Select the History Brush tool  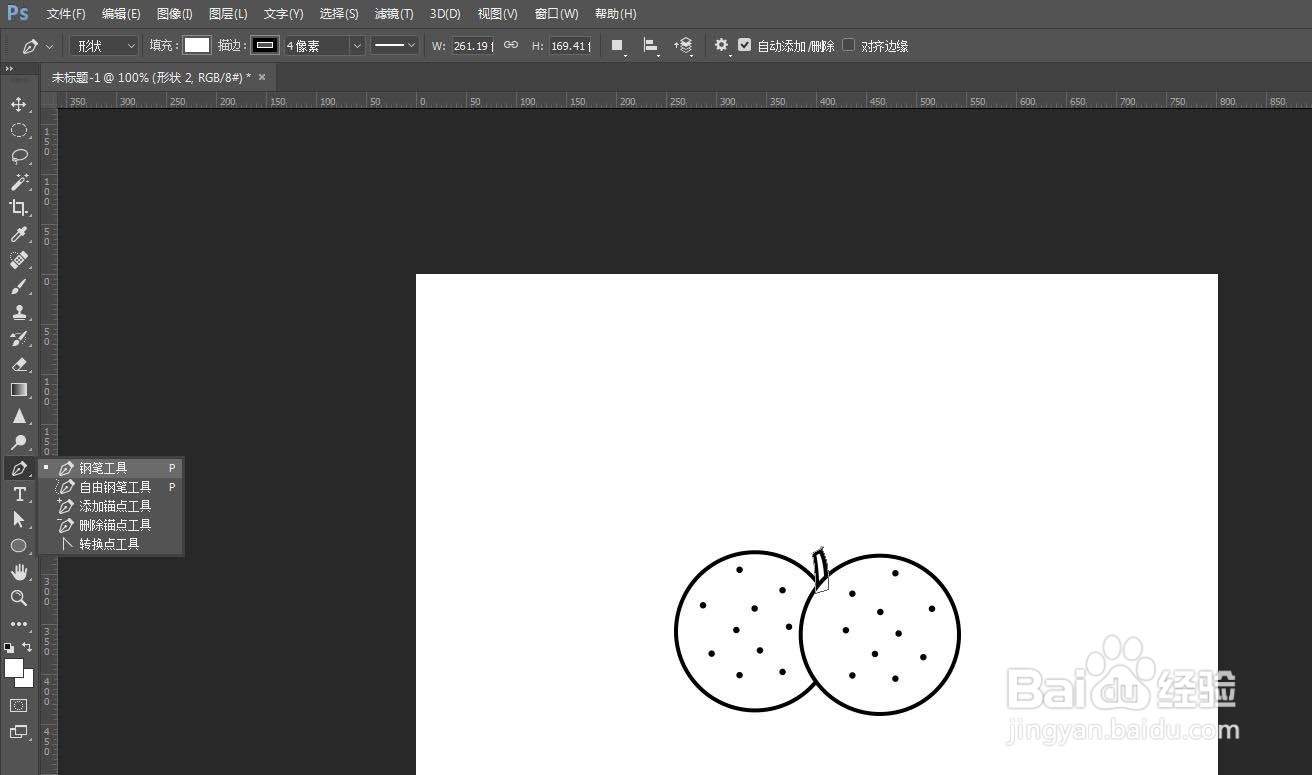pyautogui.click(x=19, y=338)
